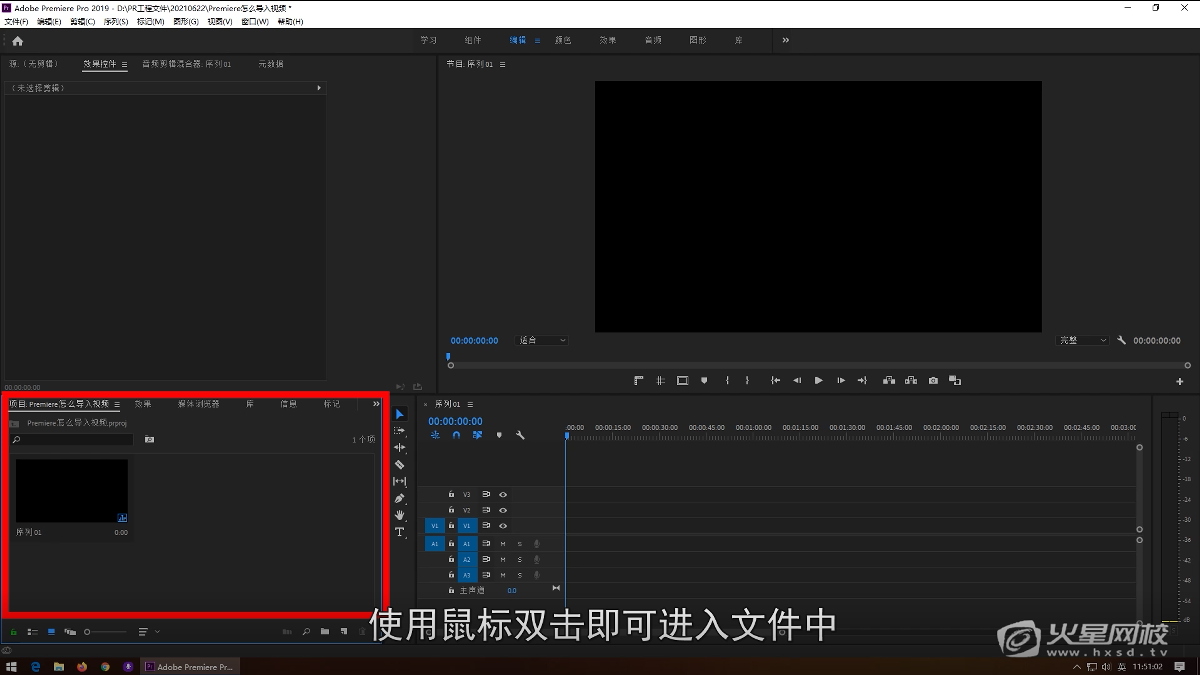Select the Hand tool

coord(400,515)
